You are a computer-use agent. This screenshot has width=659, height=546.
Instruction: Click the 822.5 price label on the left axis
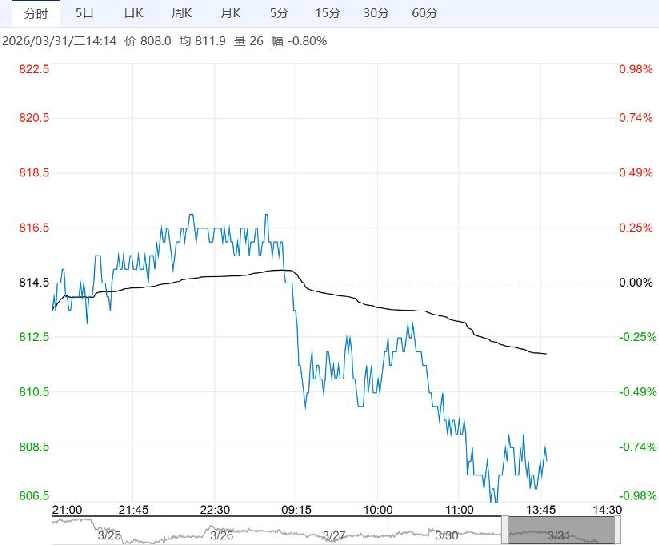point(35,68)
